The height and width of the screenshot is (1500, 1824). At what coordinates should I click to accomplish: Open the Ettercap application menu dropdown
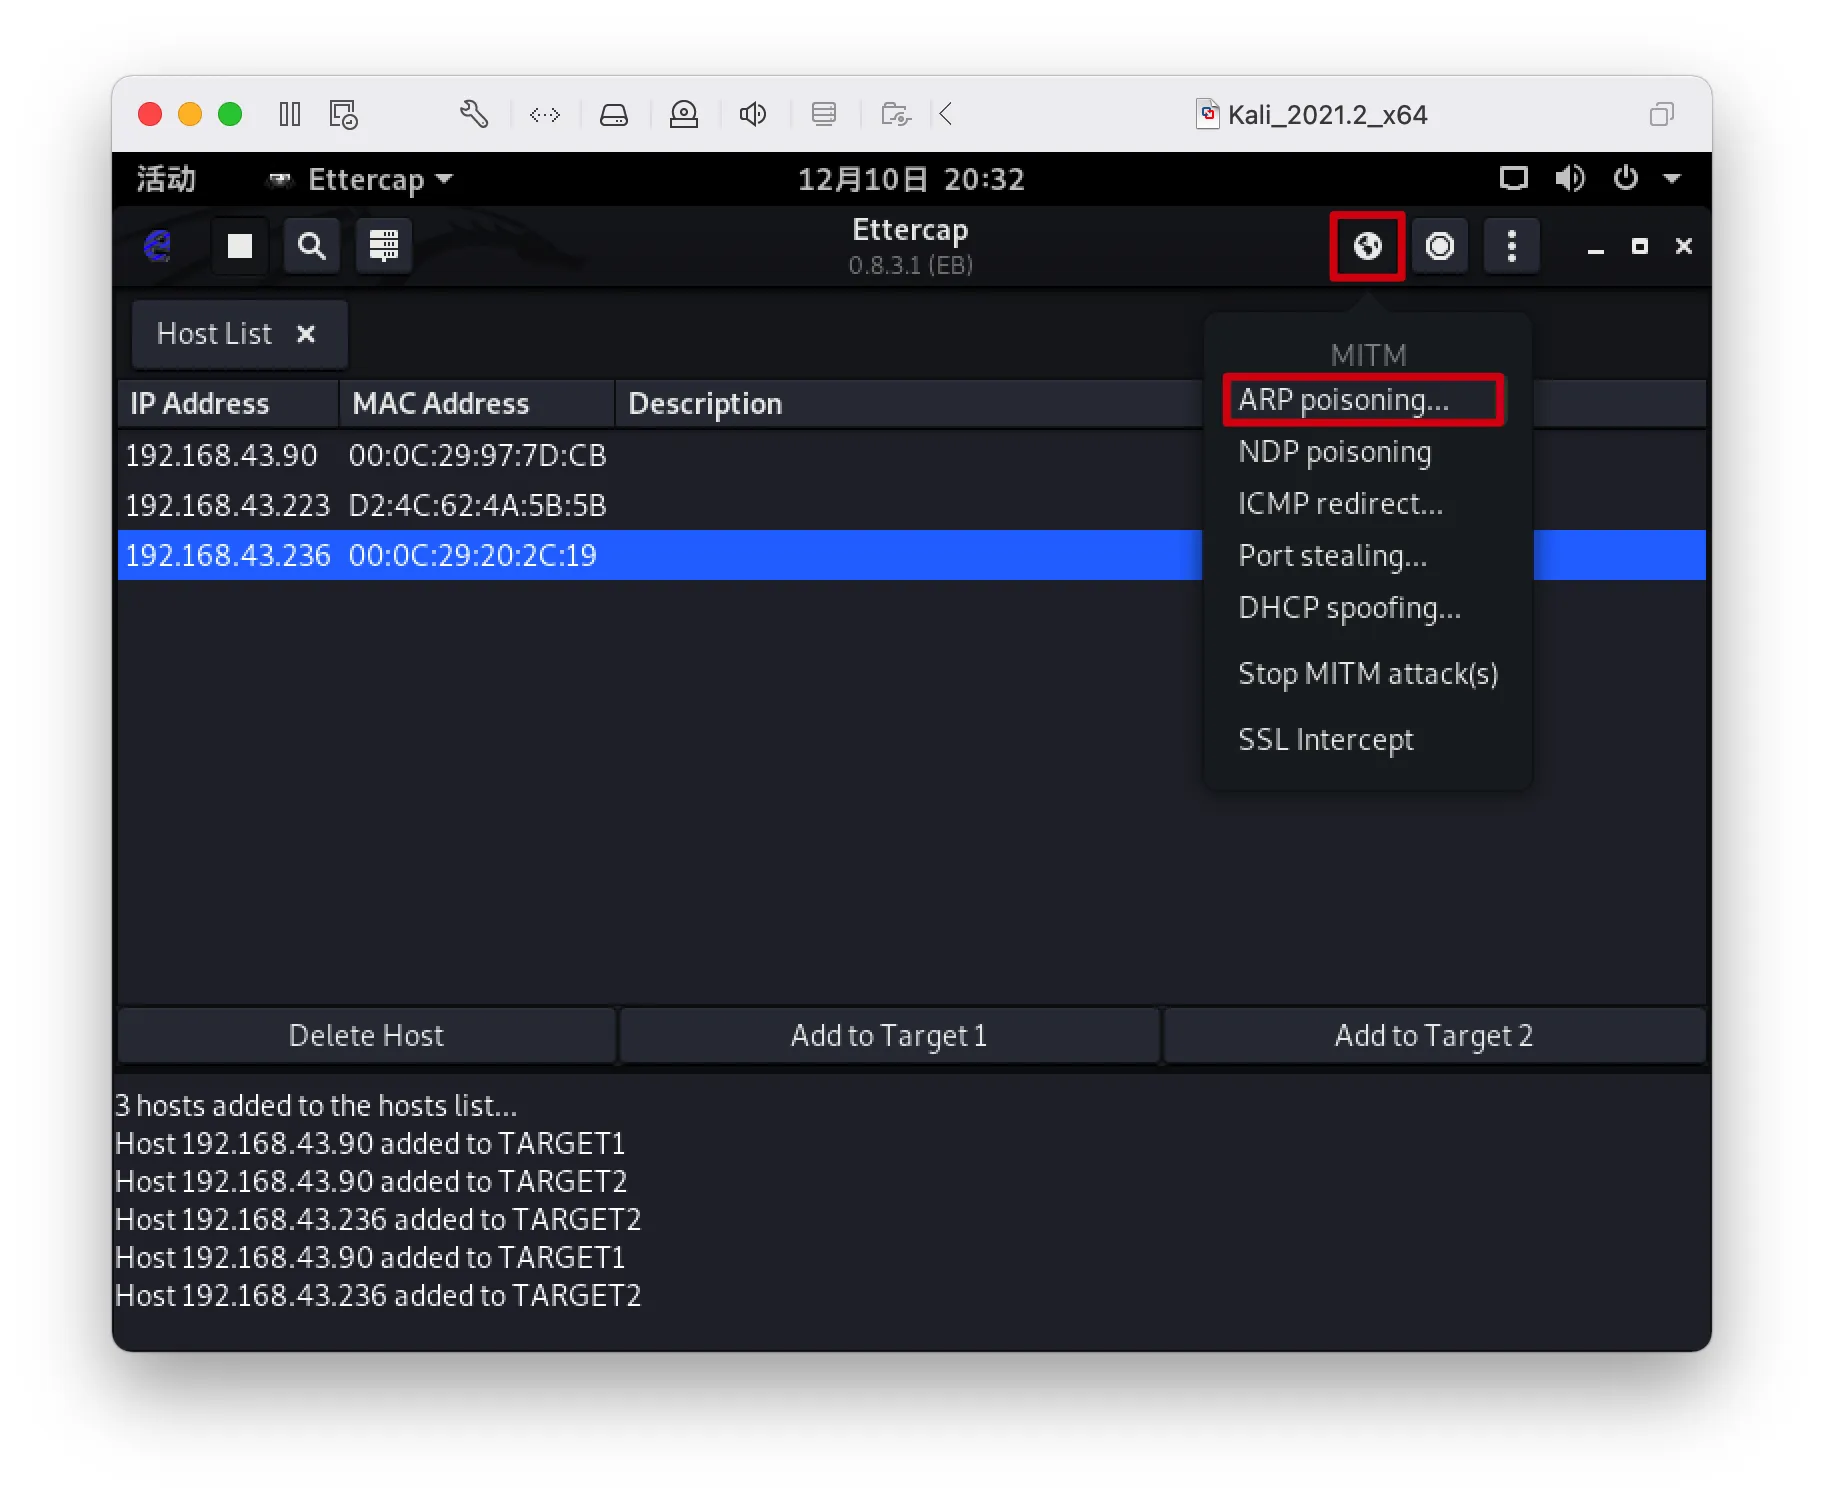(x=361, y=179)
